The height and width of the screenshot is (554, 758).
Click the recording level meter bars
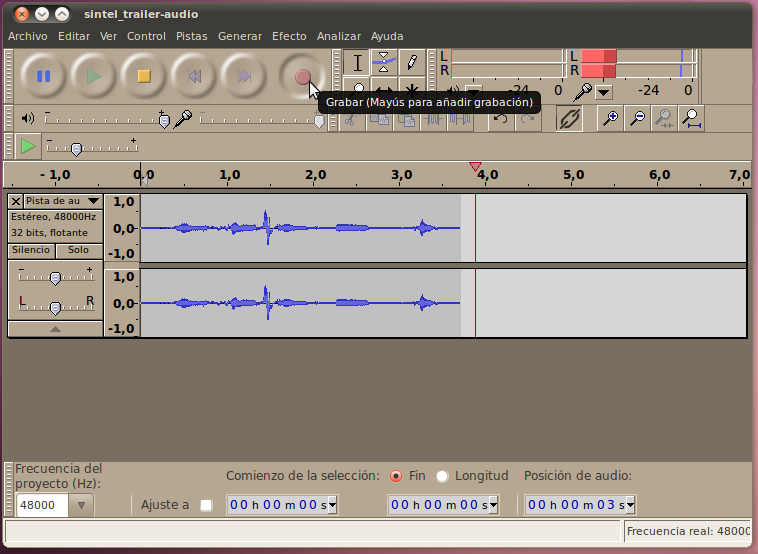click(637, 63)
